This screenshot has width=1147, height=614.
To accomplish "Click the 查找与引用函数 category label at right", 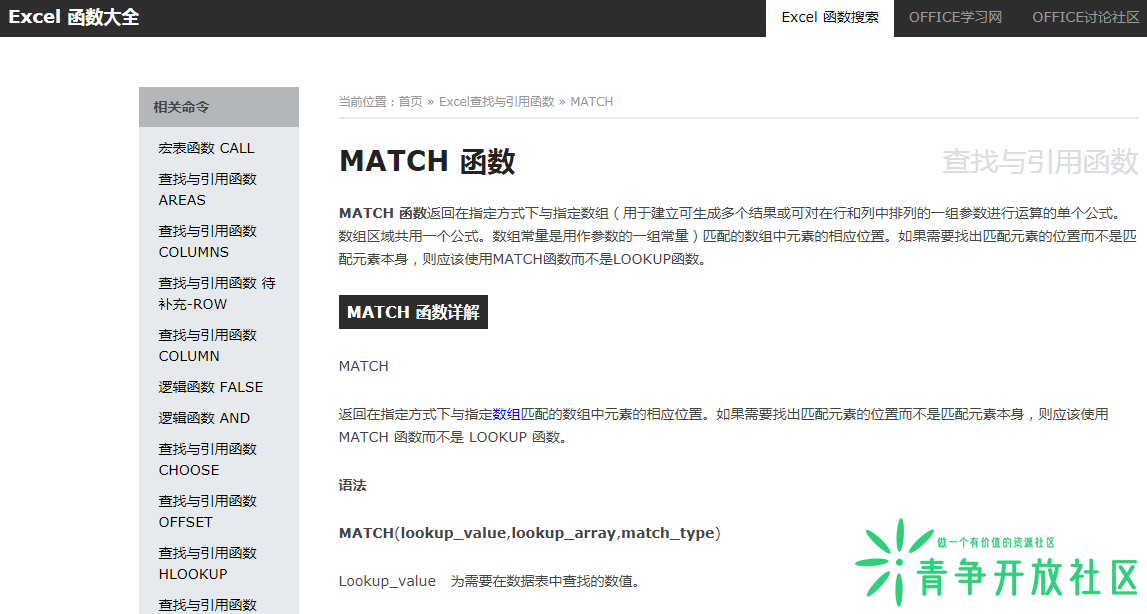I will pos(1040,162).
